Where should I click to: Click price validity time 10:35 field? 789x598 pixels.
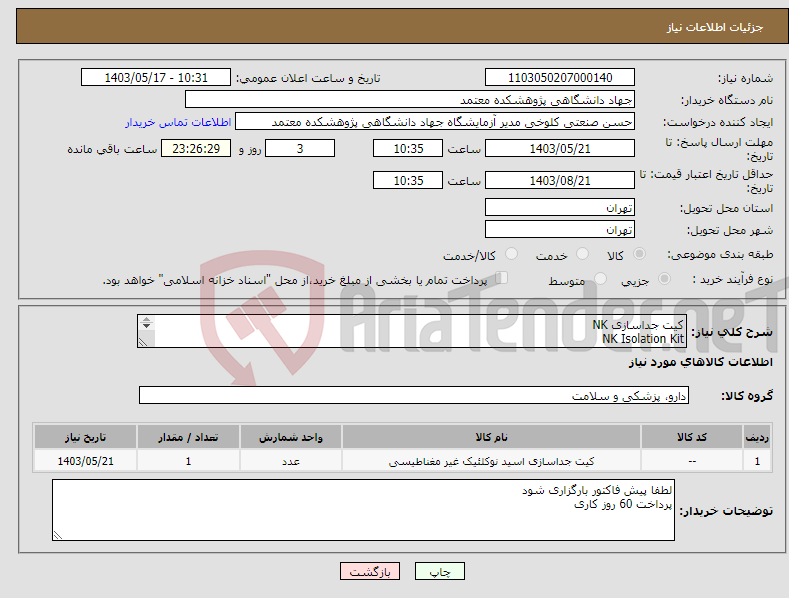coord(408,180)
